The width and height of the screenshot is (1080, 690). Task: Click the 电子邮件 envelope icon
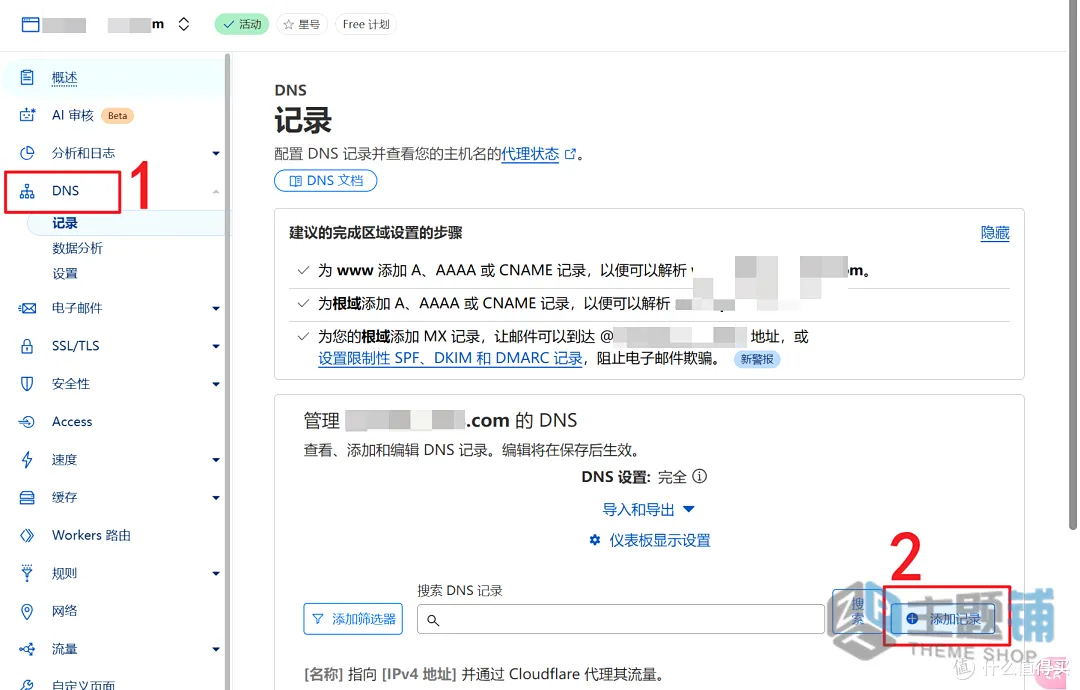coord(27,308)
